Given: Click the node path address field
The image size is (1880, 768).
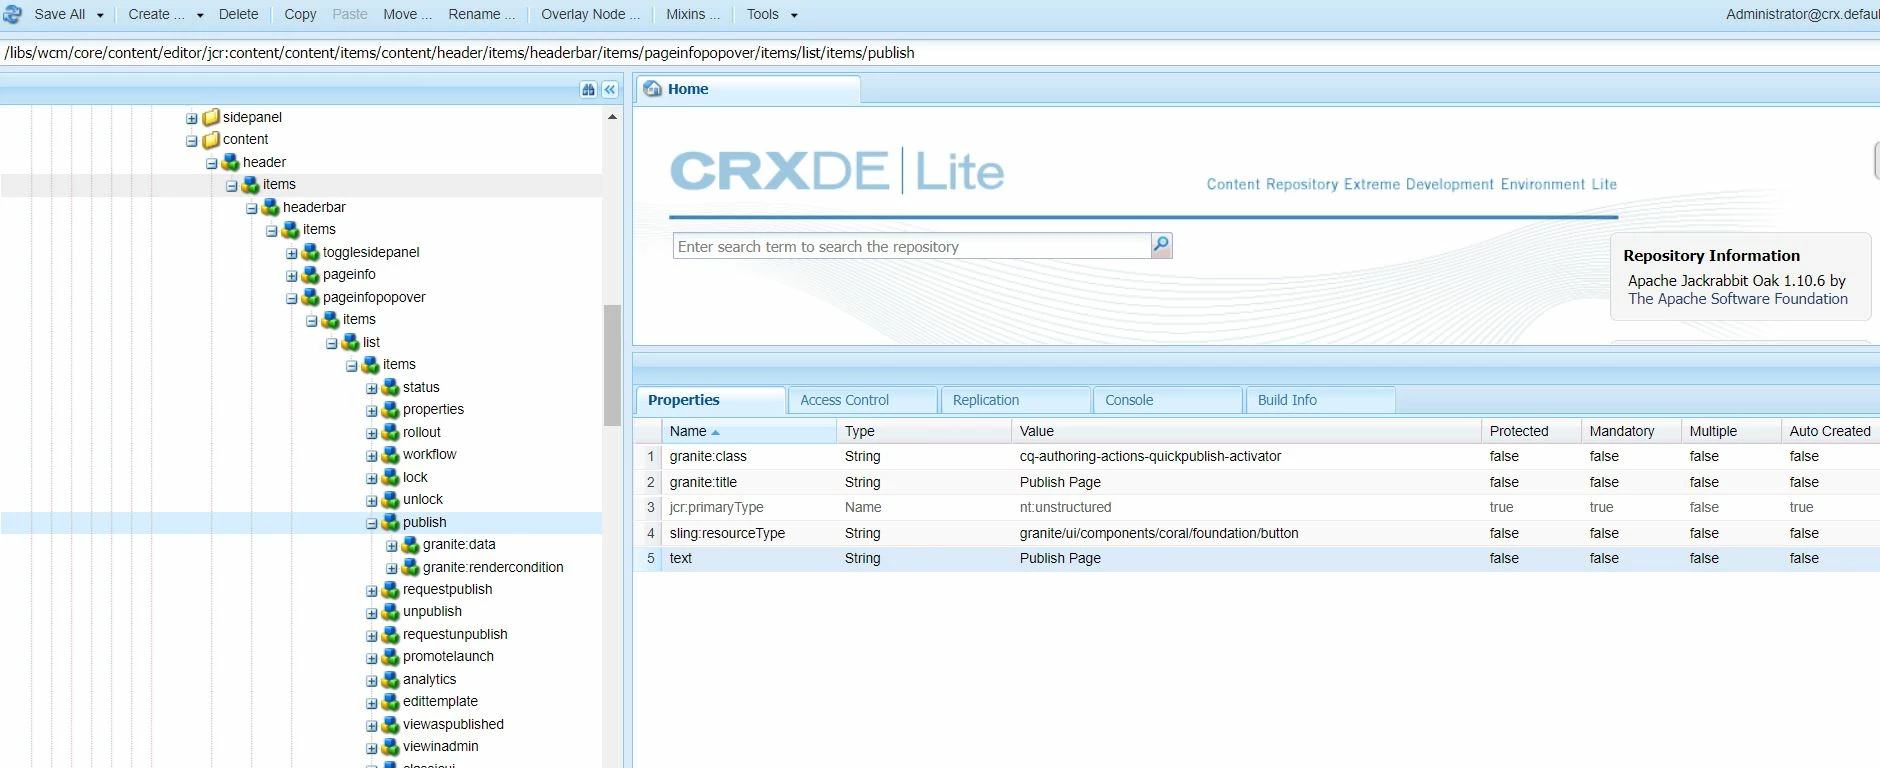Looking at the screenshot, I should (940, 53).
